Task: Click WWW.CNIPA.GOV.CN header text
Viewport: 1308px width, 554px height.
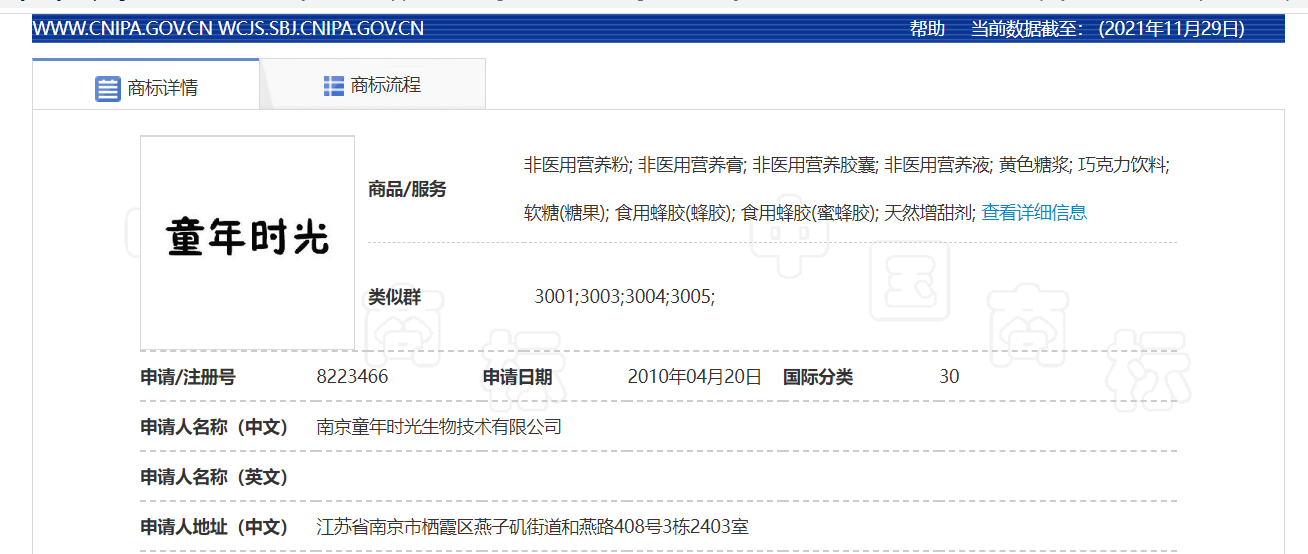Action: (123, 29)
